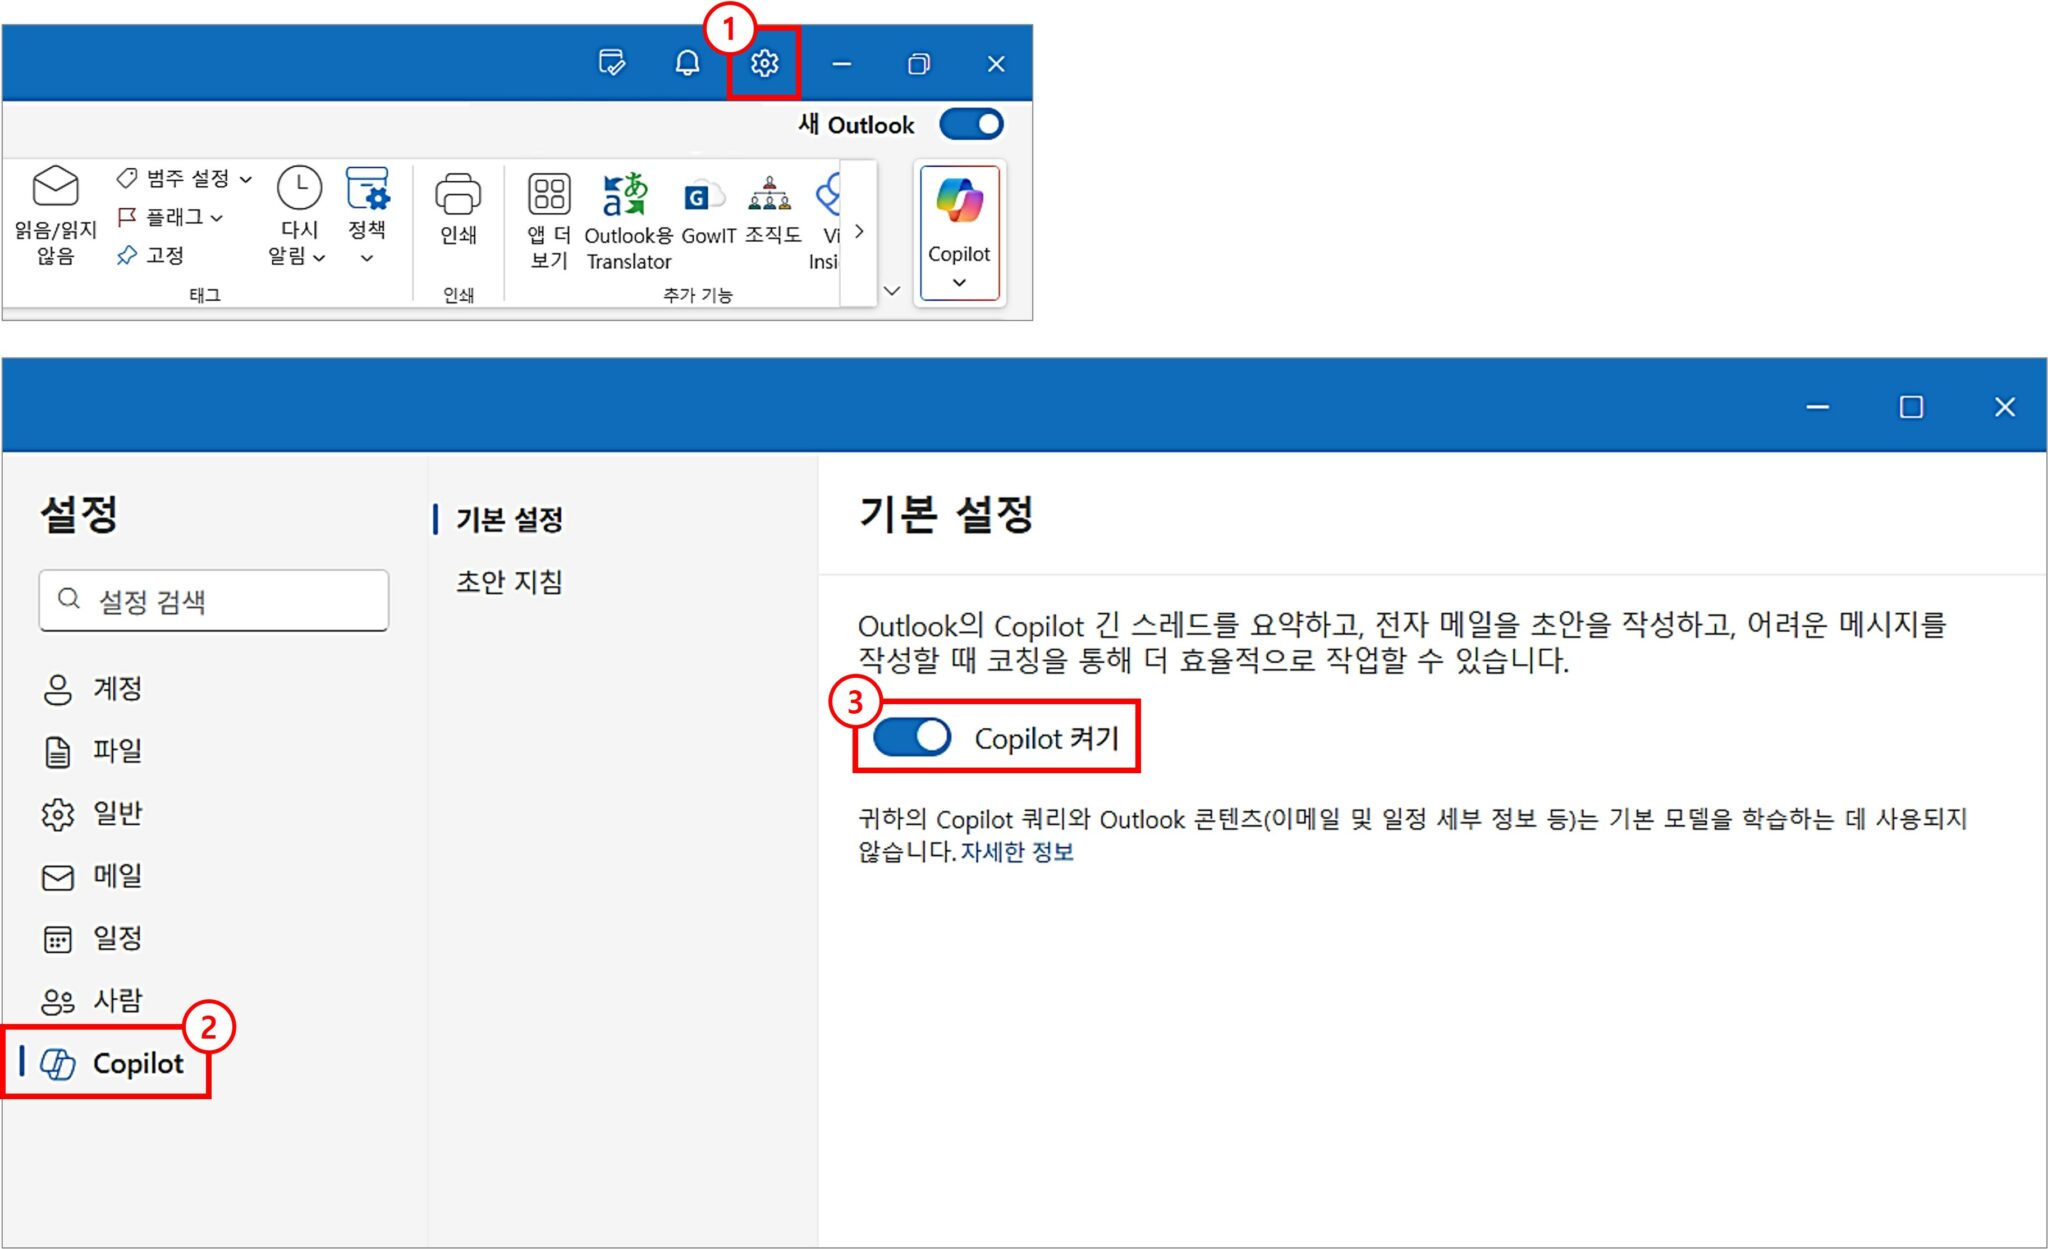Image resolution: width=2048 pixels, height=1249 pixels.
Task: Maximize the settings window
Action: tap(1911, 407)
